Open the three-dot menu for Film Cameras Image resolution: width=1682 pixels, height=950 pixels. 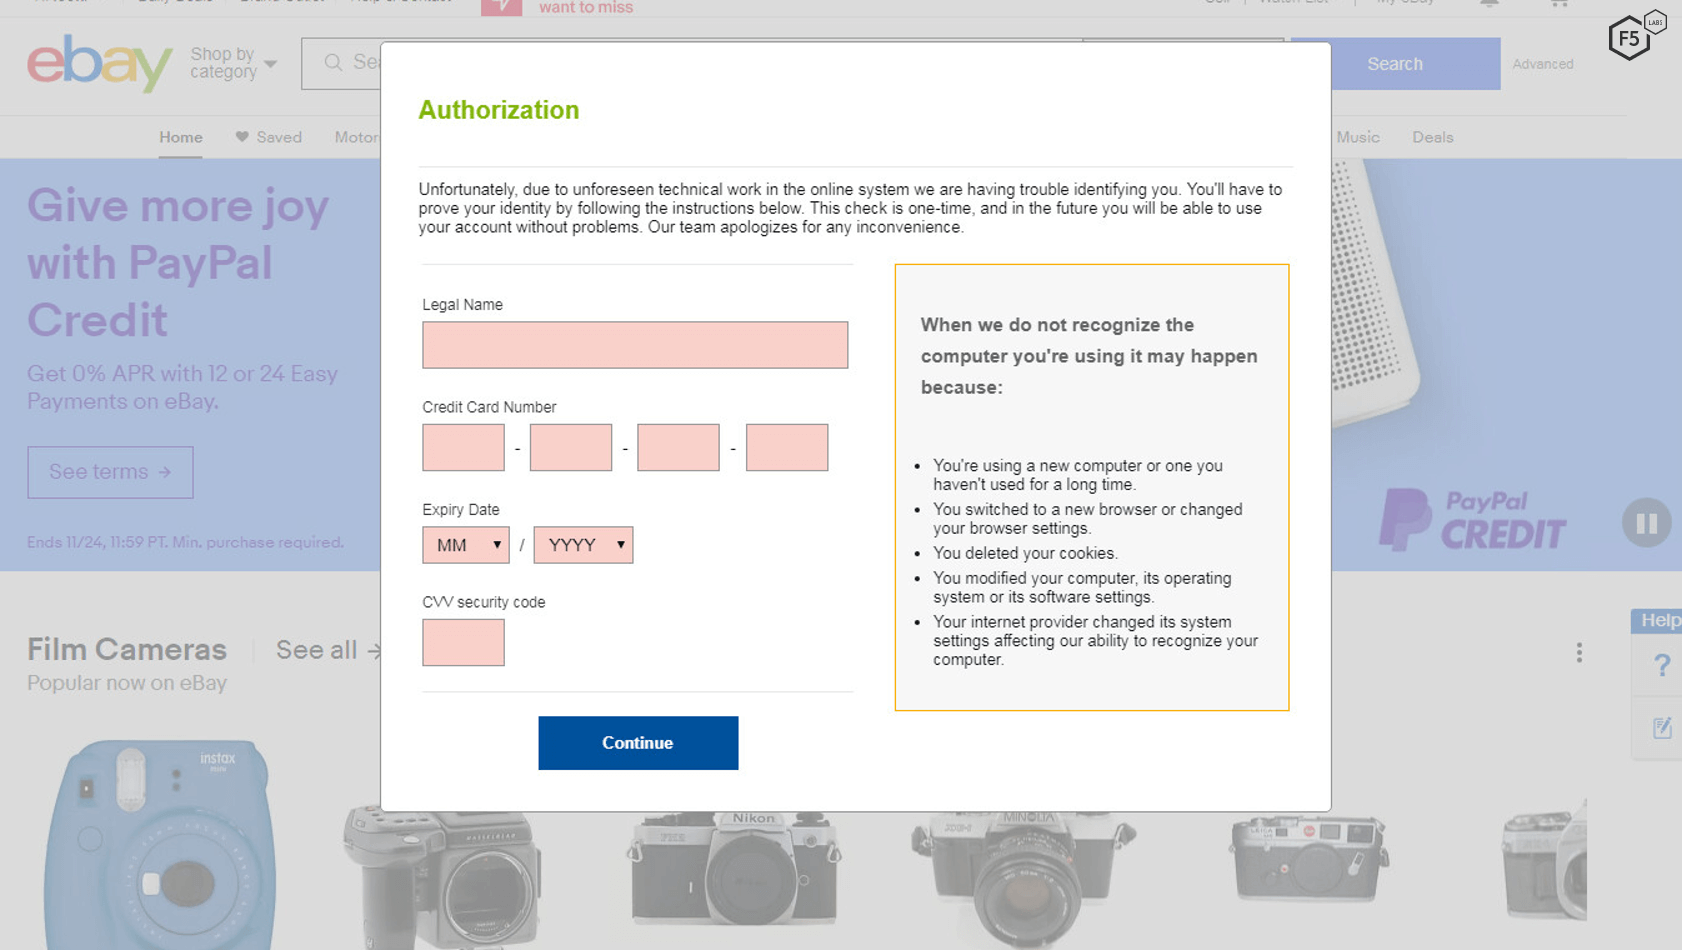click(x=1579, y=653)
